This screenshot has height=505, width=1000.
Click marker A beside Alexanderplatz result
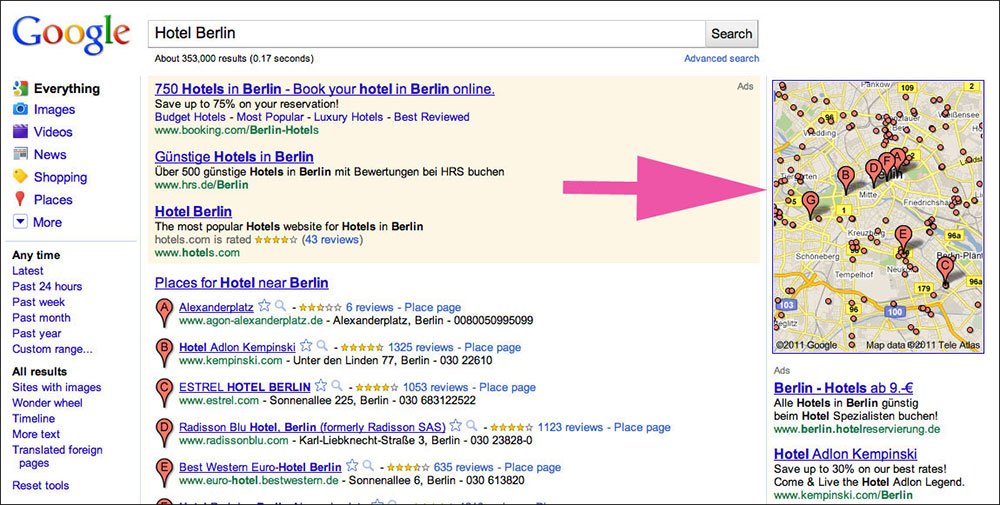tap(165, 312)
